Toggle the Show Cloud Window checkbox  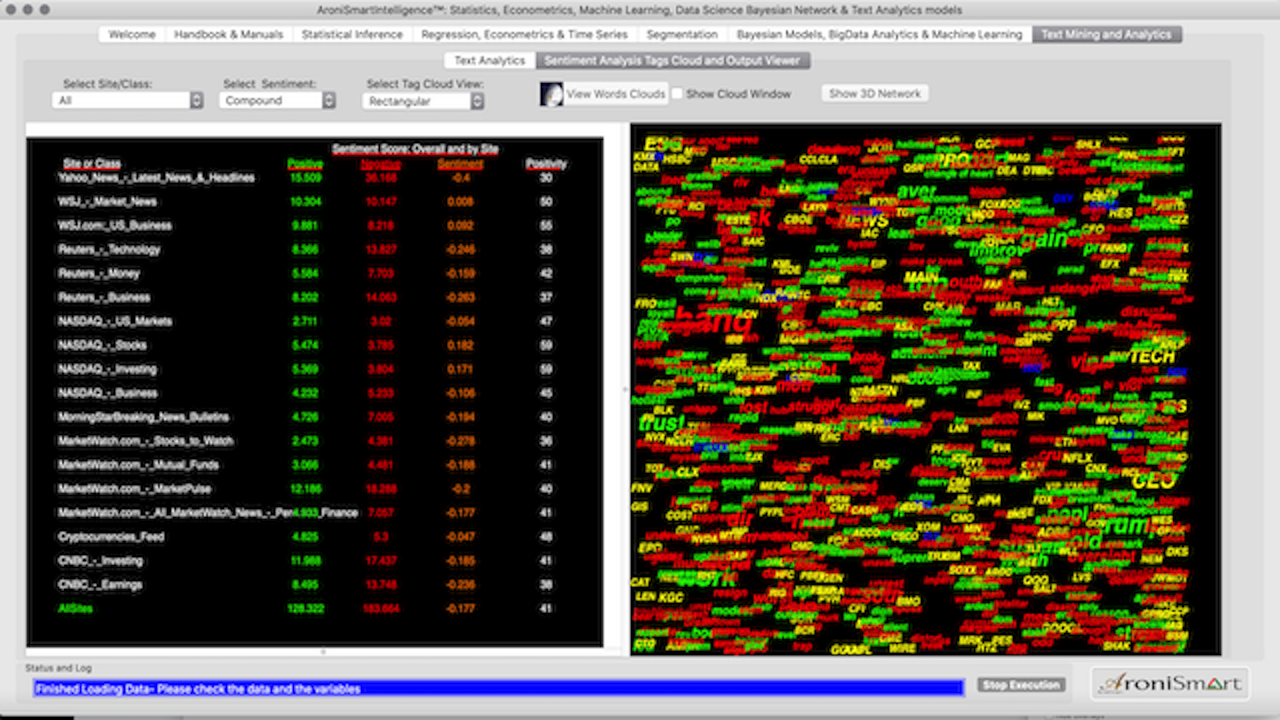[677, 94]
